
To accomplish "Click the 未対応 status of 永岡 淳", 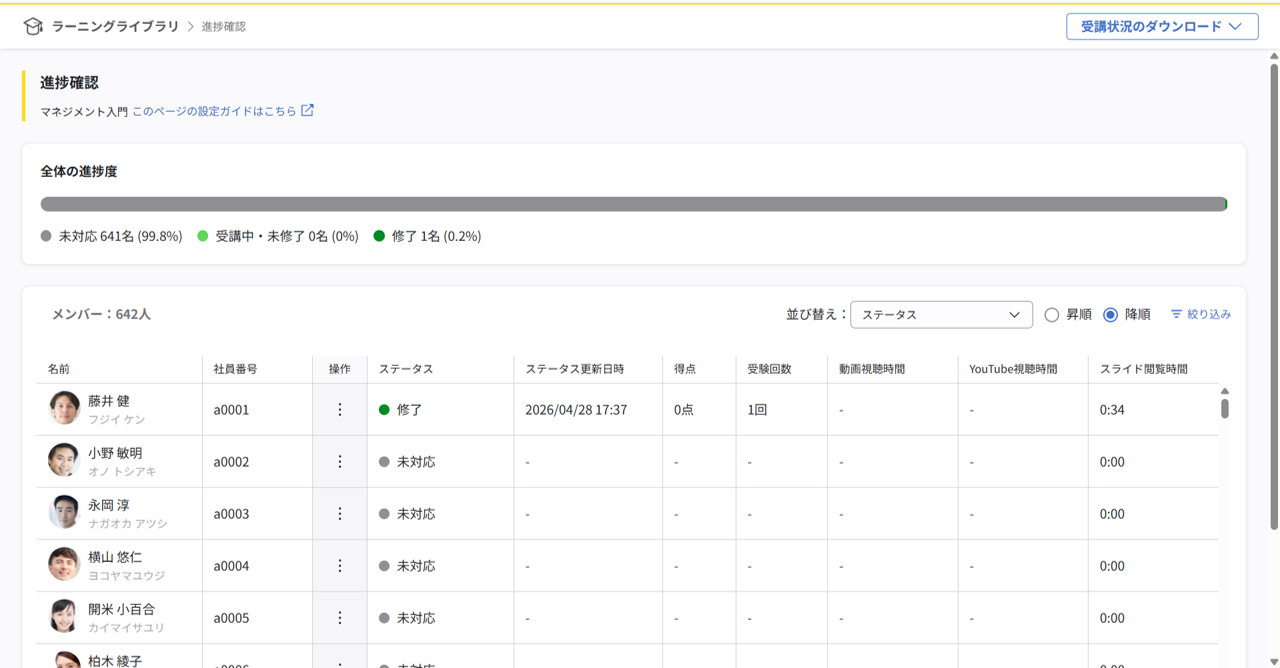I will (407, 514).
